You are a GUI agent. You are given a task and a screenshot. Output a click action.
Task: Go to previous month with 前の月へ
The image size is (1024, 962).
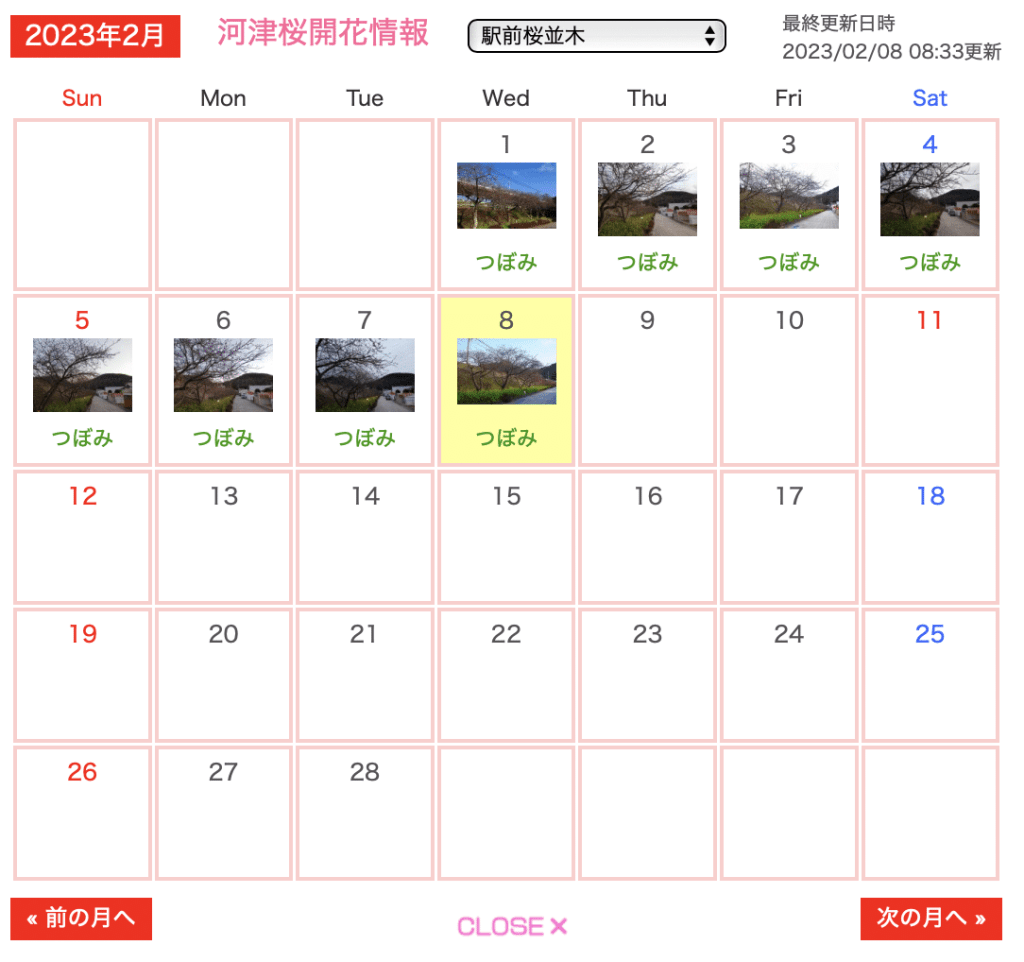(81, 919)
